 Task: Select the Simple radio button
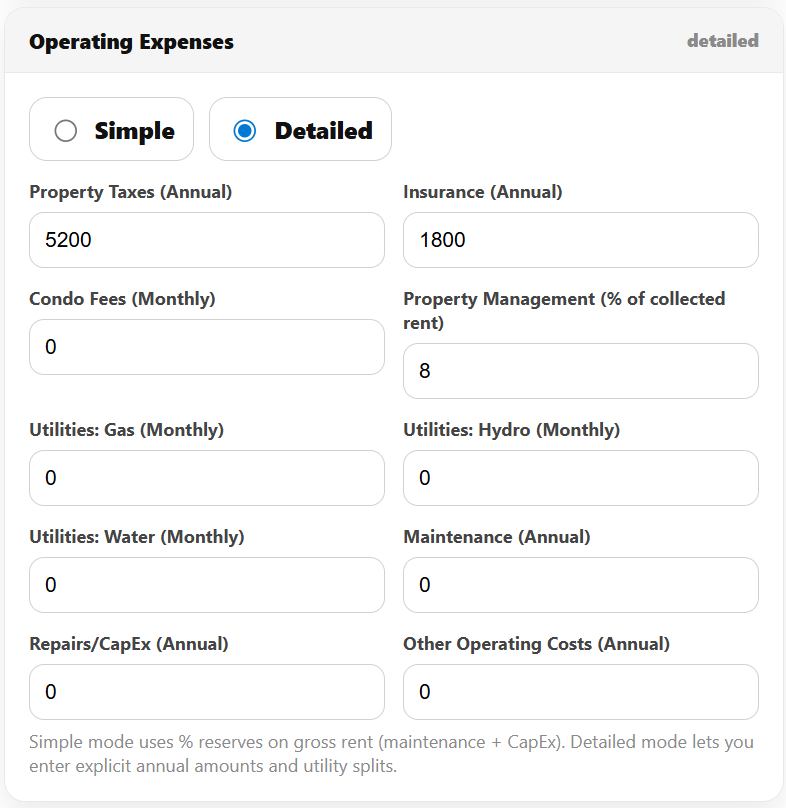[x=66, y=131]
